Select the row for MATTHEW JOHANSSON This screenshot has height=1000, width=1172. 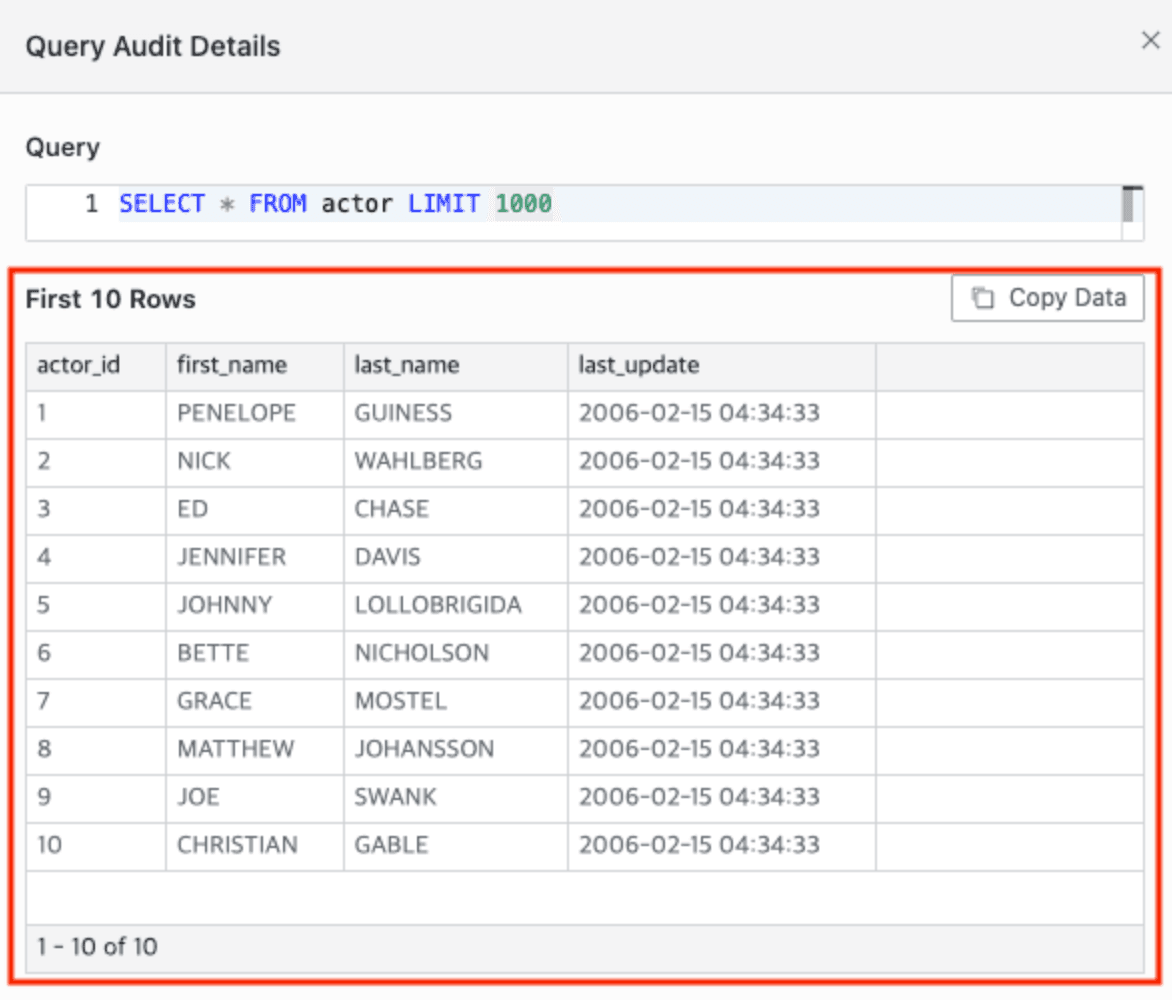coord(400,749)
